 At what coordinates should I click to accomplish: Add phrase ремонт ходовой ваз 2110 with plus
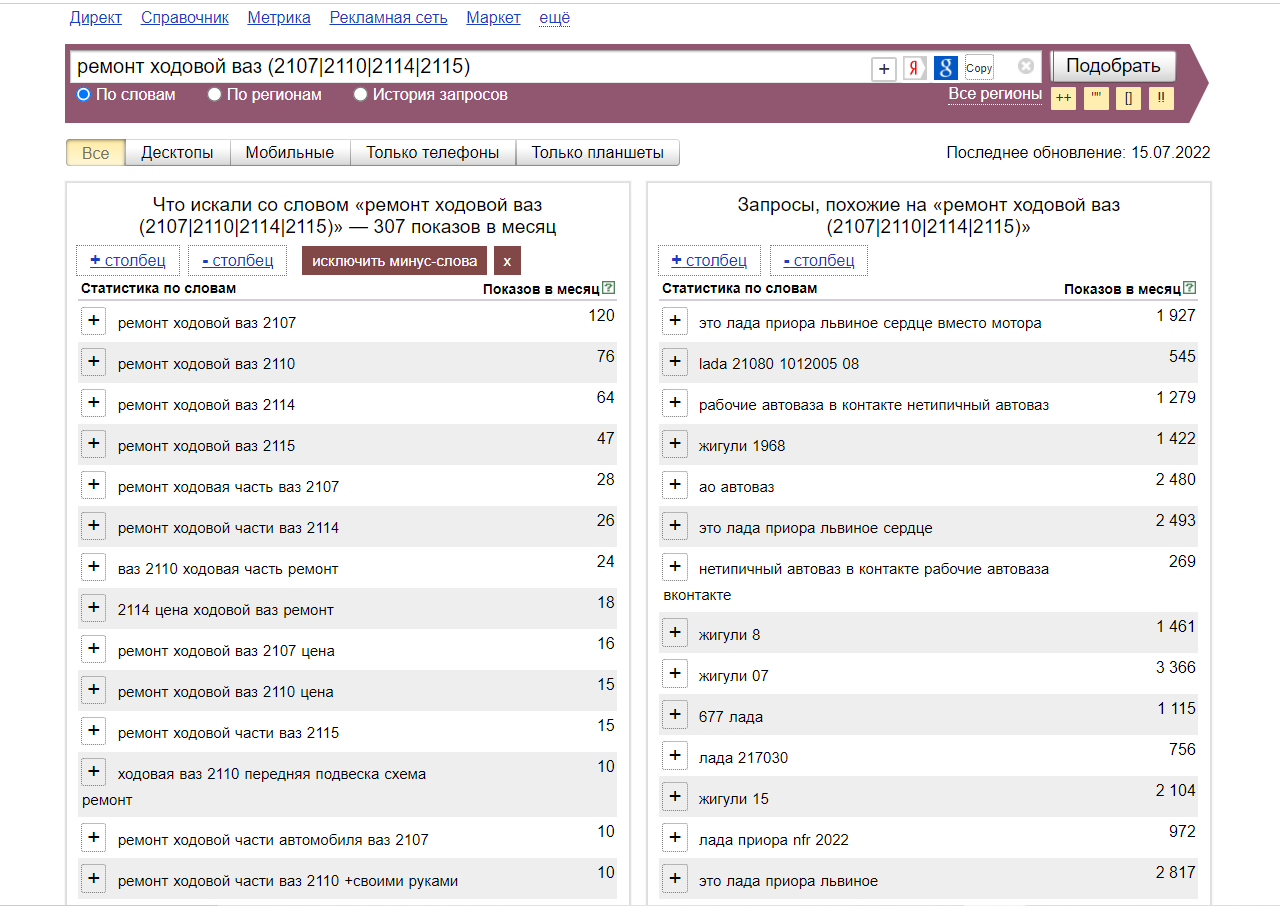(94, 361)
